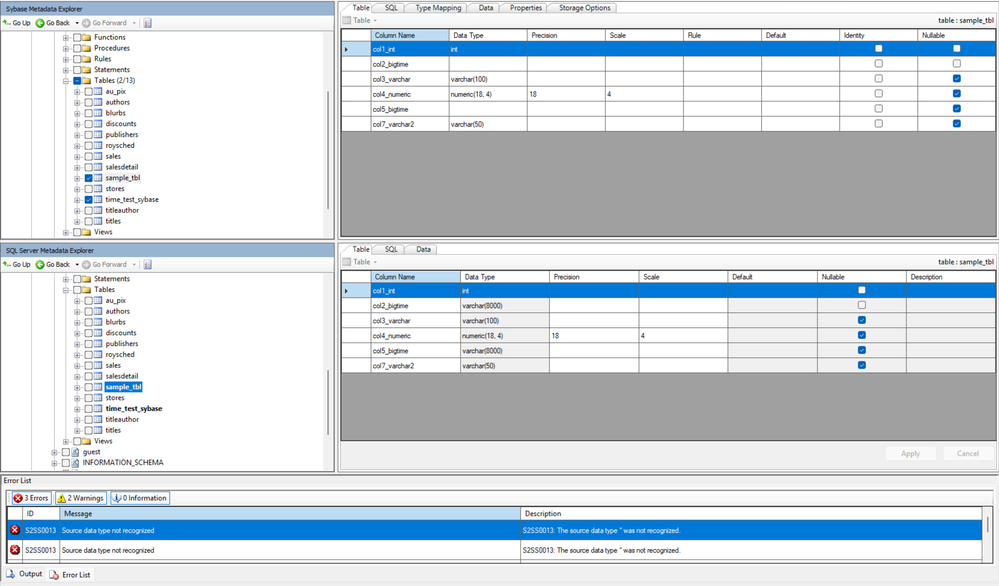Screen dimensions: 999x586
Task: Click the Apply button
Action: [910, 454]
